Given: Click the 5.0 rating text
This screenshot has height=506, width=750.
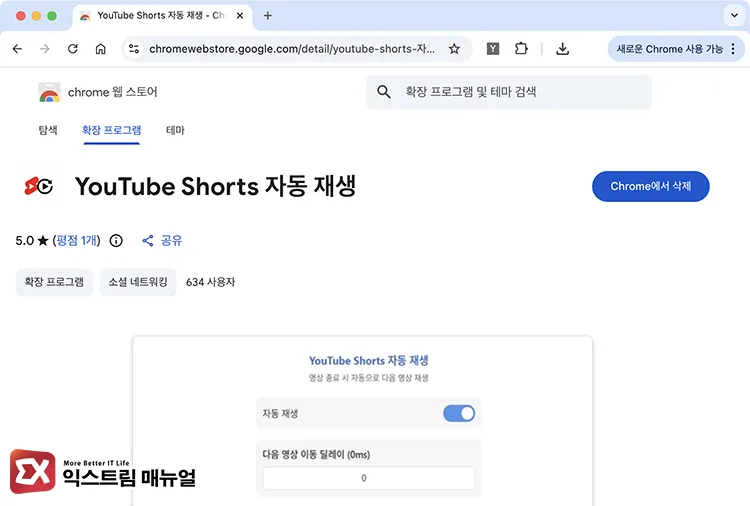Looking at the screenshot, I should (24, 241).
